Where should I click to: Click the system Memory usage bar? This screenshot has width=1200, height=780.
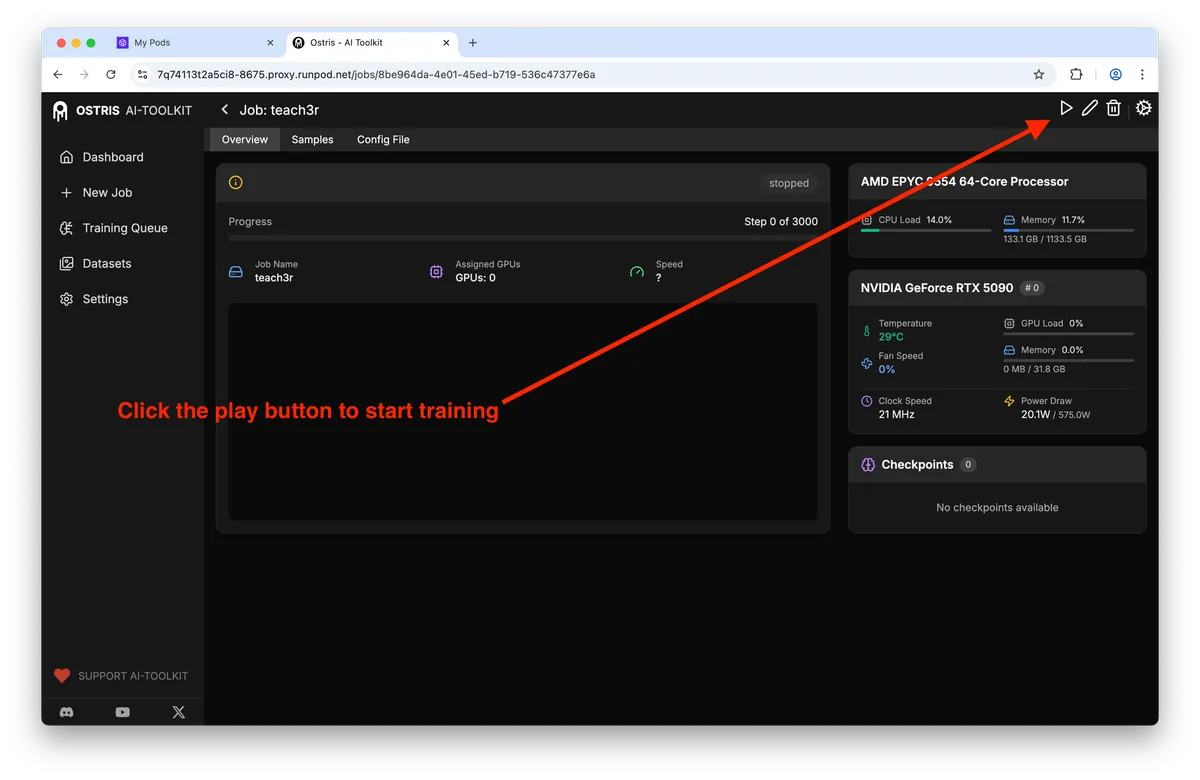(1069, 230)
